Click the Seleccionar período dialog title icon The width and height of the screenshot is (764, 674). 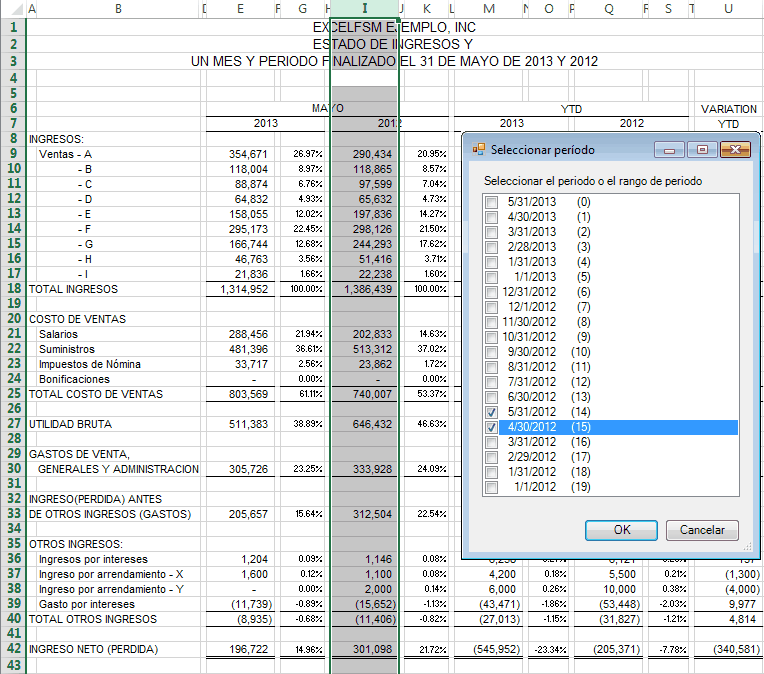click(x=478, y=150)
